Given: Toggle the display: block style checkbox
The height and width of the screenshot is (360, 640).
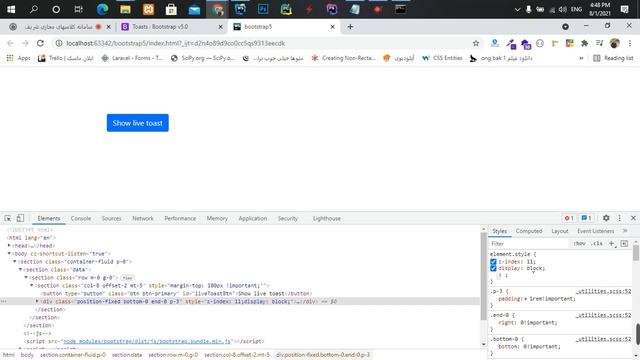Looking at the screenshot, I should (x=493, y=268).
